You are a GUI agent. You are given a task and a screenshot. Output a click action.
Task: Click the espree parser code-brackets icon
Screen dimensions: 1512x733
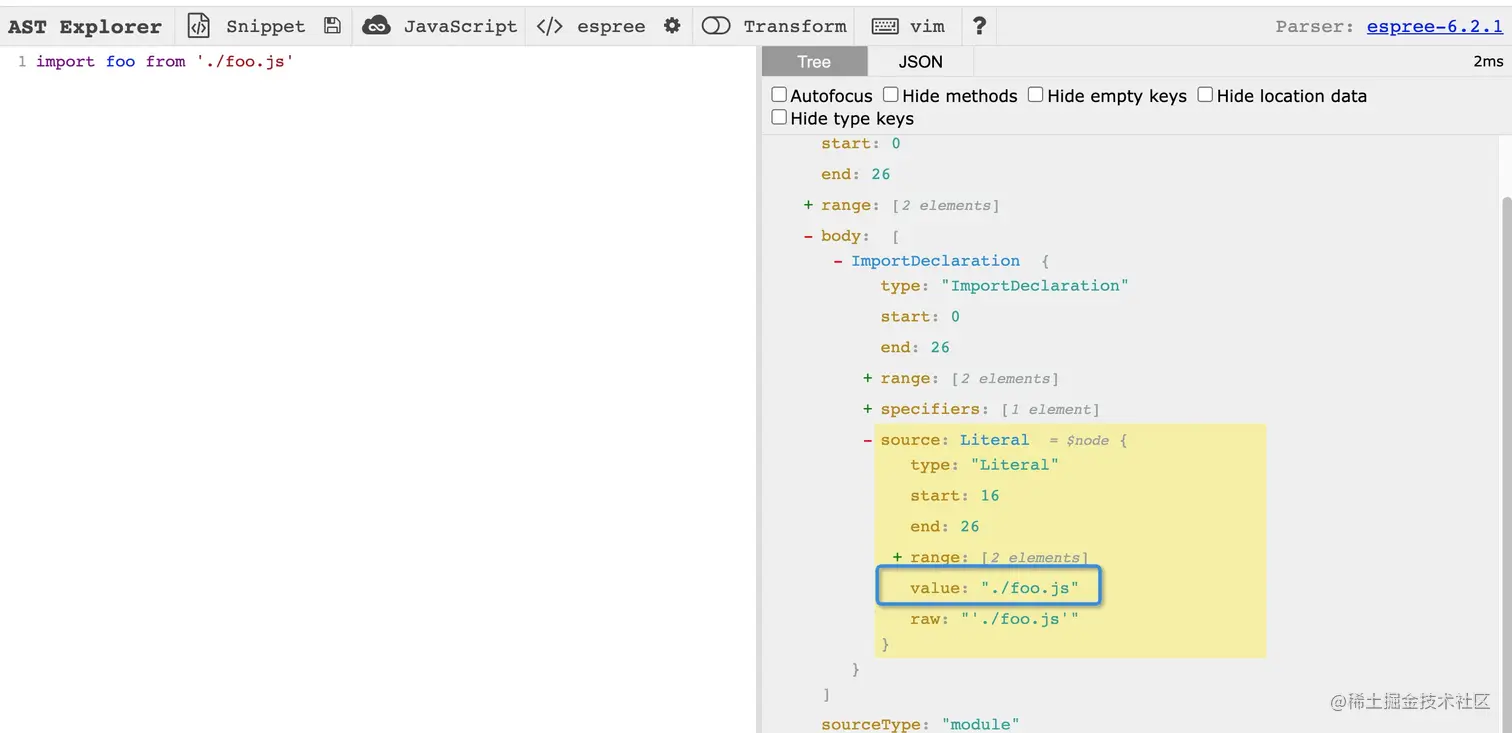[550, 26]
